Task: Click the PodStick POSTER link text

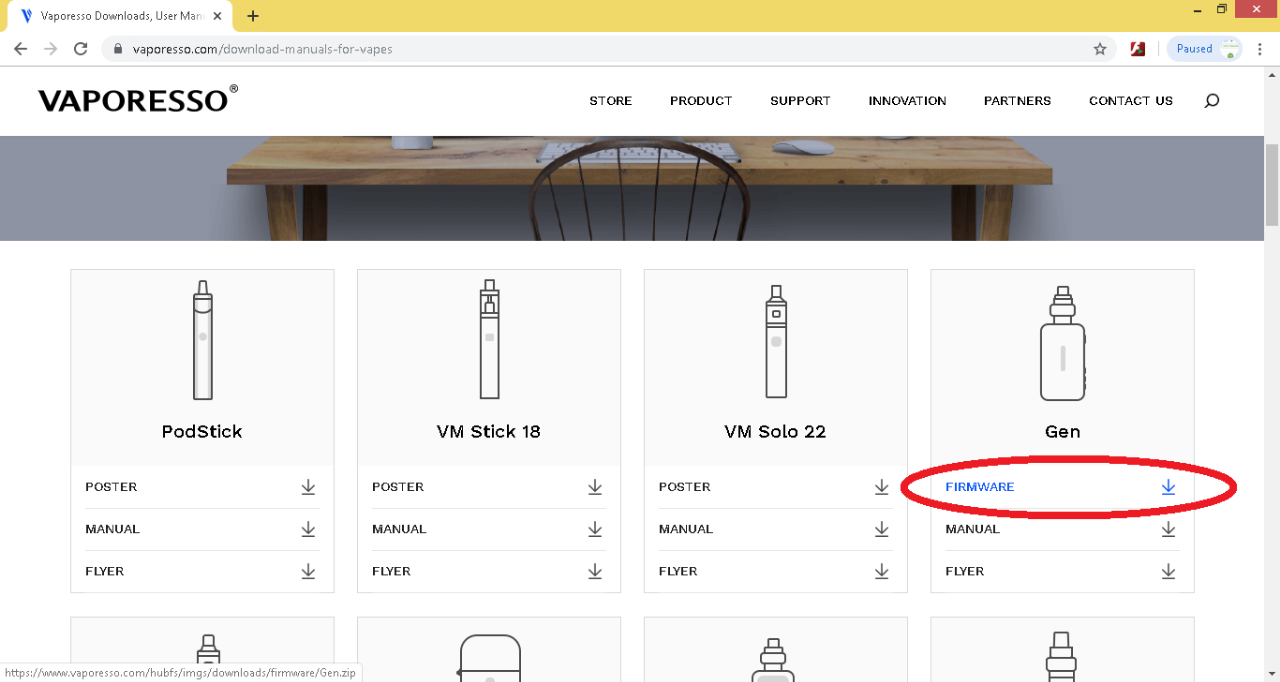Action: [111, 487]
